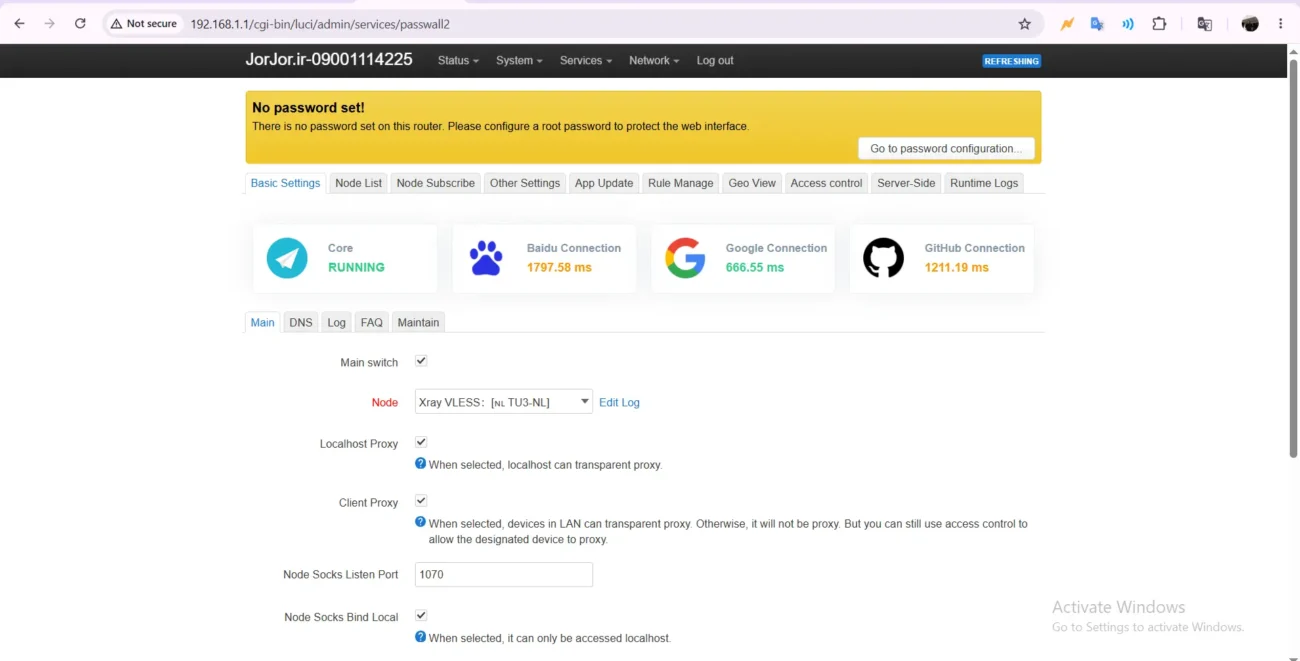
Task: Open the Chrome three-dot menu
Action: point(1280,24)
